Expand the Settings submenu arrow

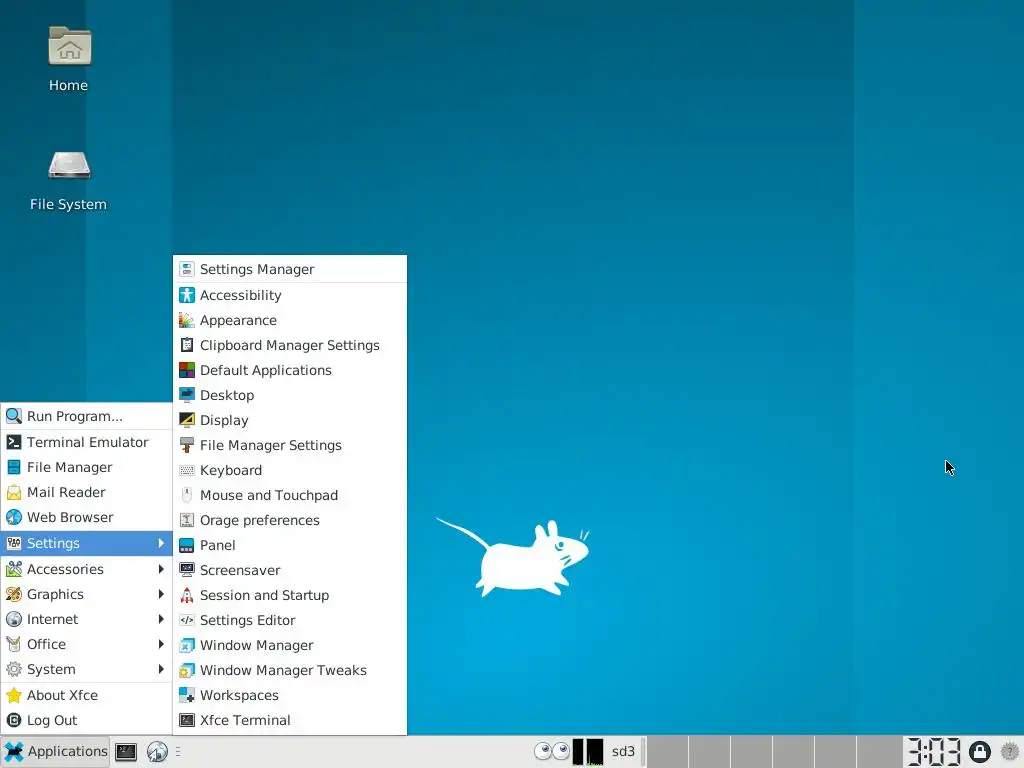[x=161, y=543]
